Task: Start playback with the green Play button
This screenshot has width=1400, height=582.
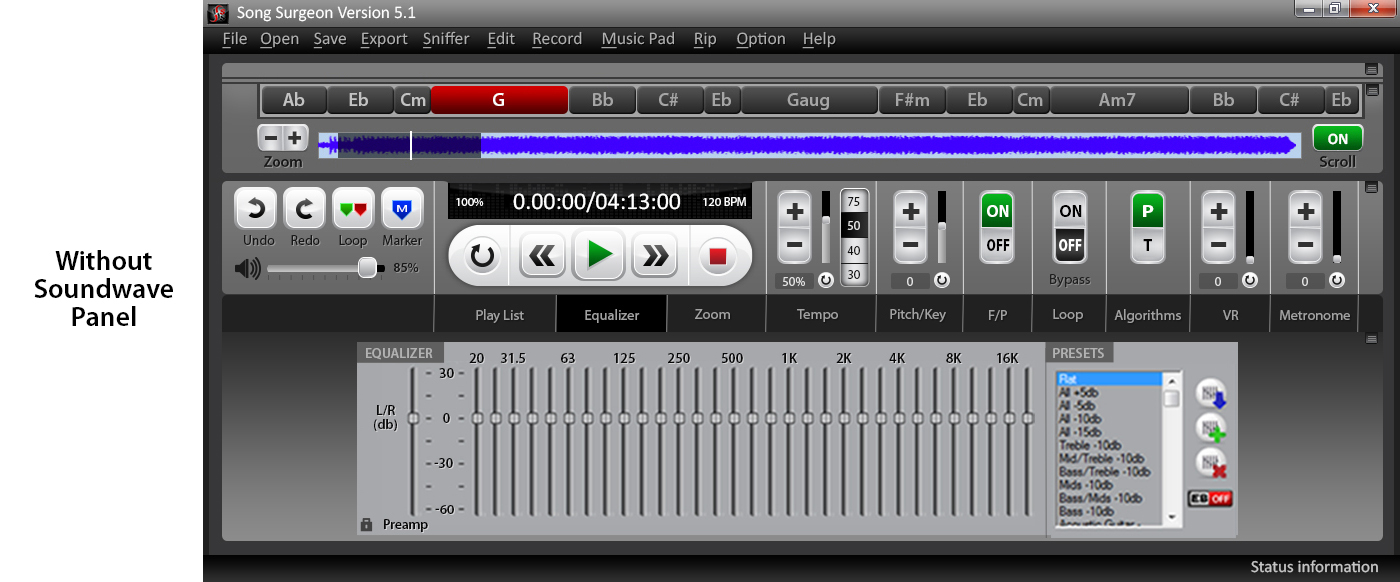Action: tap(599, 255)
